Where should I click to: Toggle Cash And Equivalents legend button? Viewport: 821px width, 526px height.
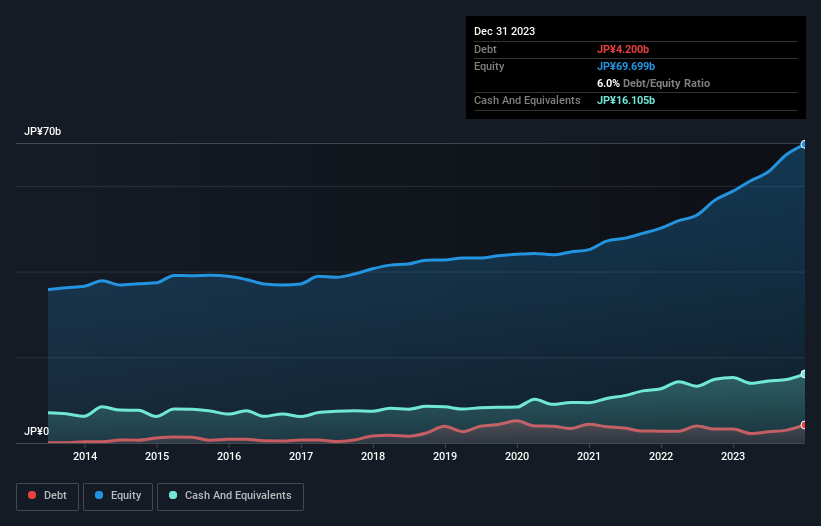(x=230, y=496)
